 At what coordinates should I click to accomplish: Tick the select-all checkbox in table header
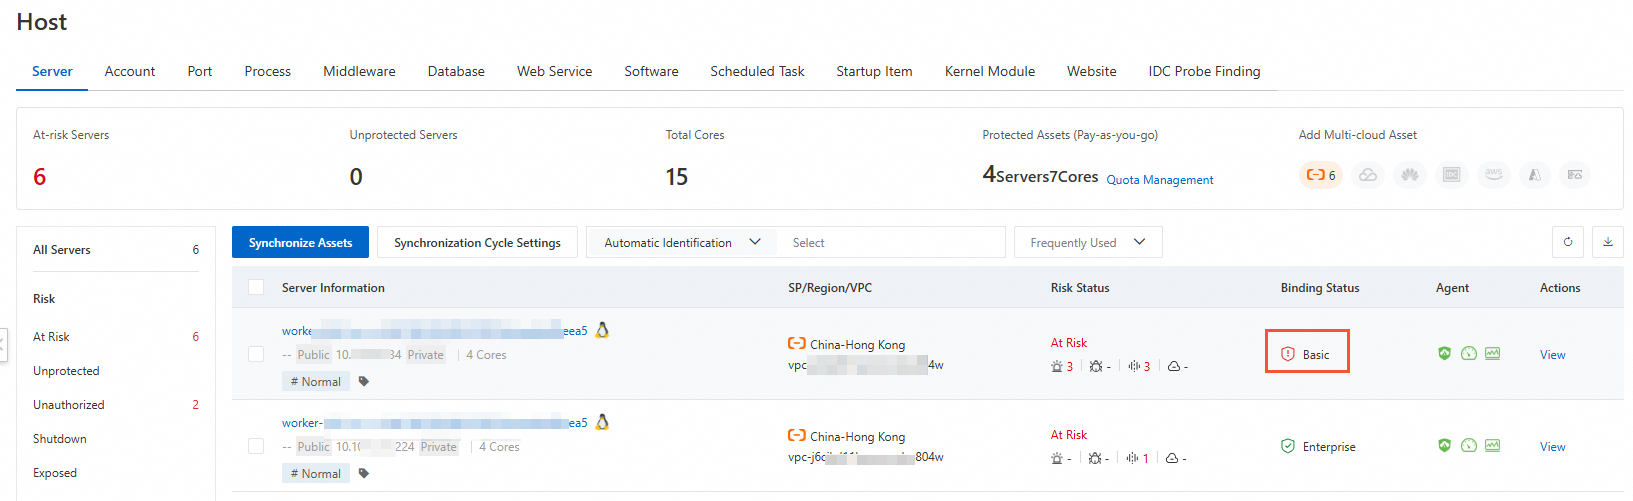(x=256, y=287)
